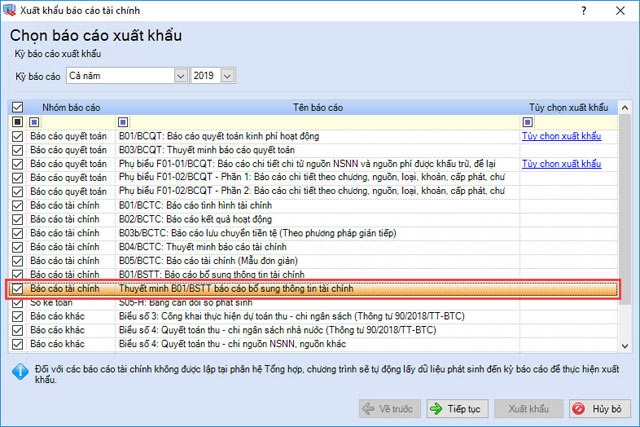The height and width of the screenshot is (427, 640).
Task: Click the vertical scrollbar thumb of report list
Action: [x=624, y=208]
